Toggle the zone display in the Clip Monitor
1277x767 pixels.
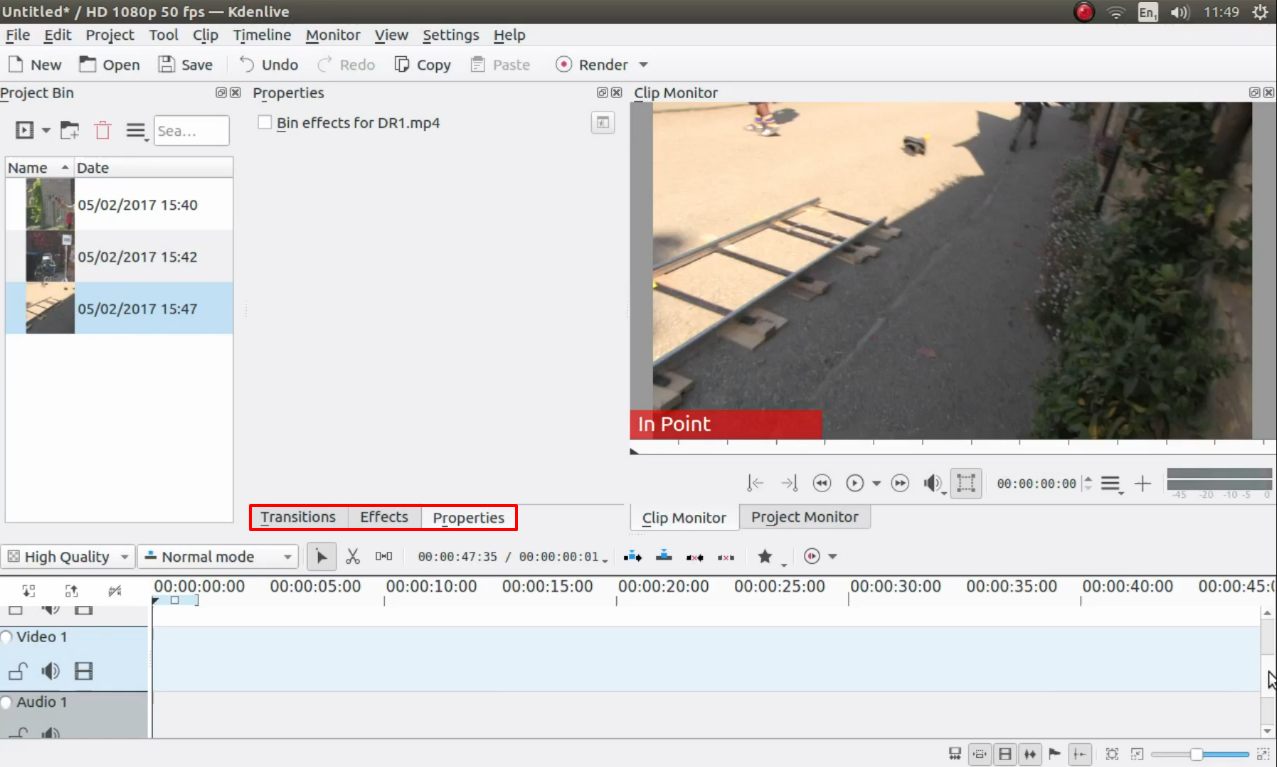[x=965, y=481]
